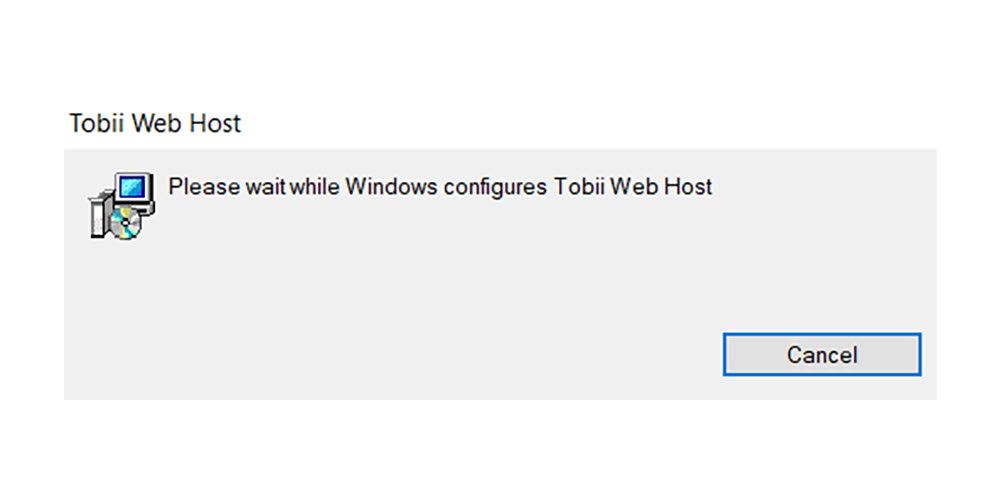This screenshot has width=1000, height=500.
Task: Stop the Tobii Web Host setup with Cancel
Action: [x=821, y=354]
